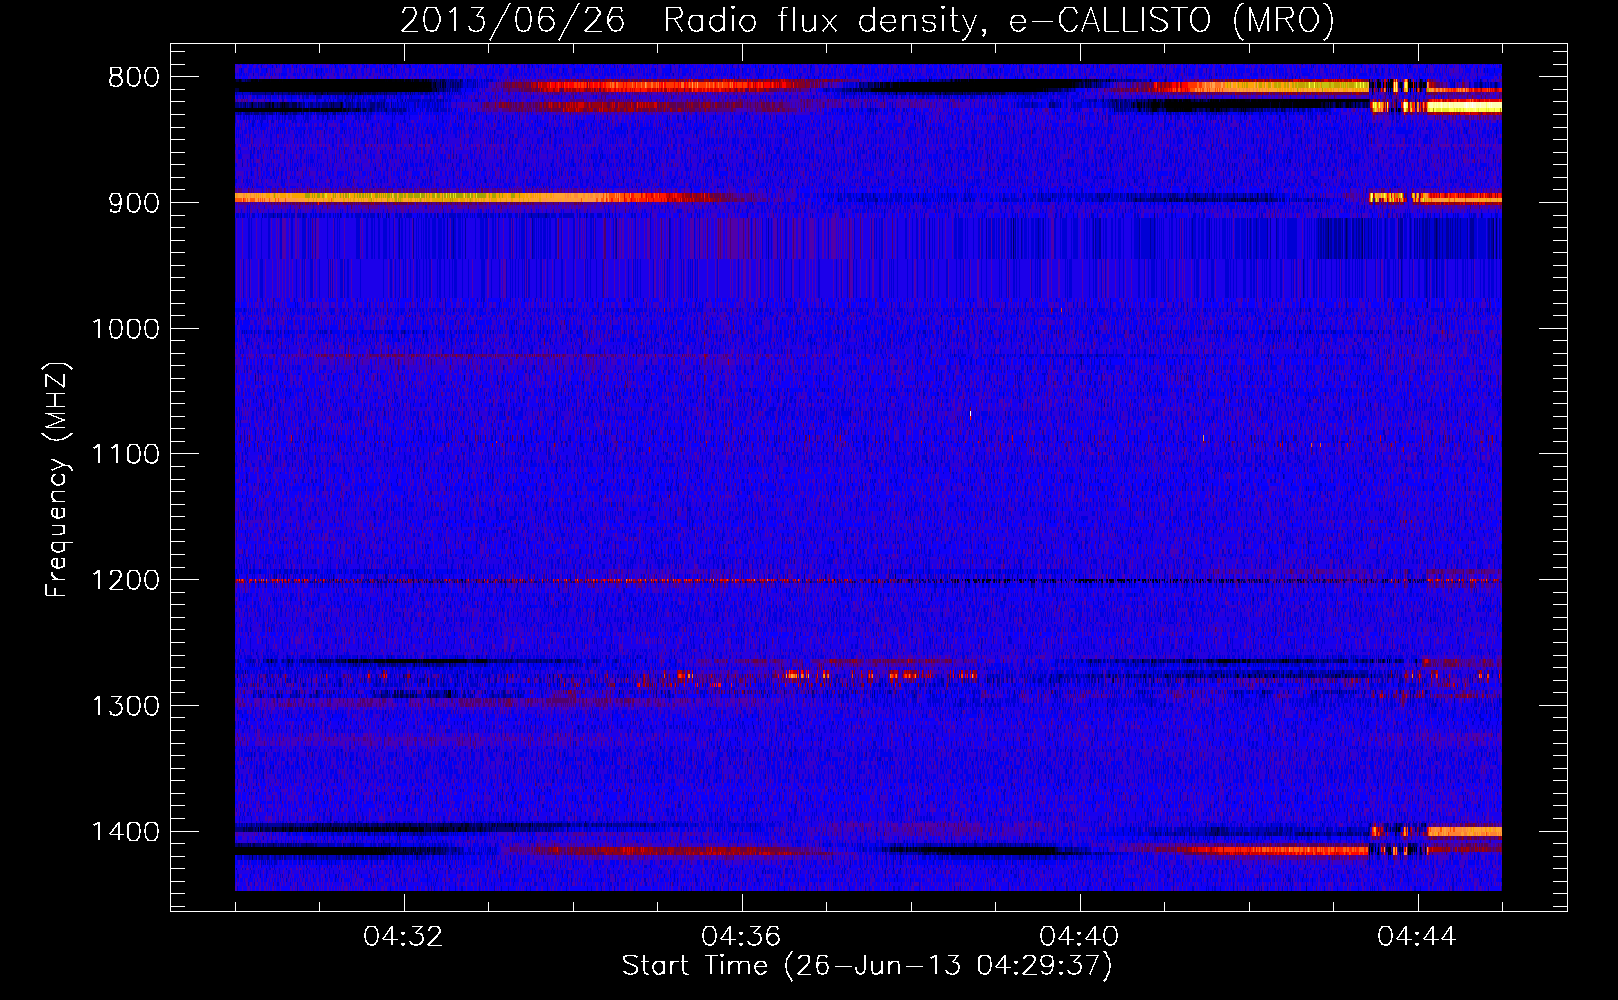
Task: Click the 1100 frequency tick label
Action: point(125,455)
